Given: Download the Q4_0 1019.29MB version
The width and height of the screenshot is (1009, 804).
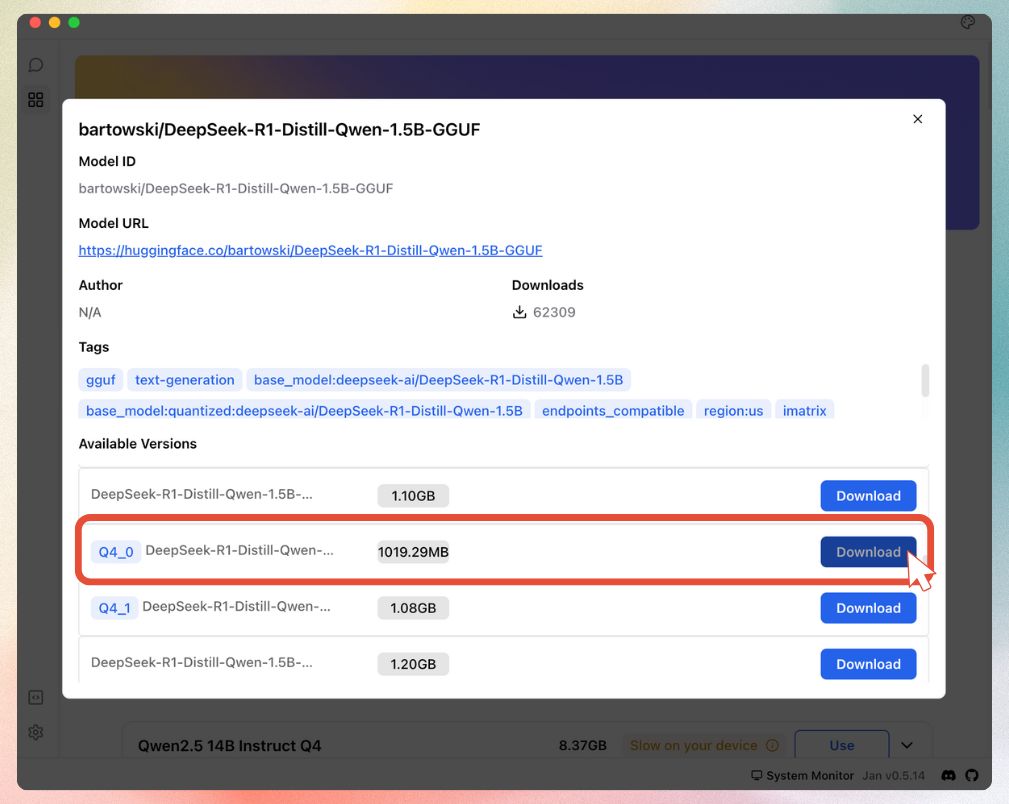Looking at the screenshot, I should click(868, 552).
